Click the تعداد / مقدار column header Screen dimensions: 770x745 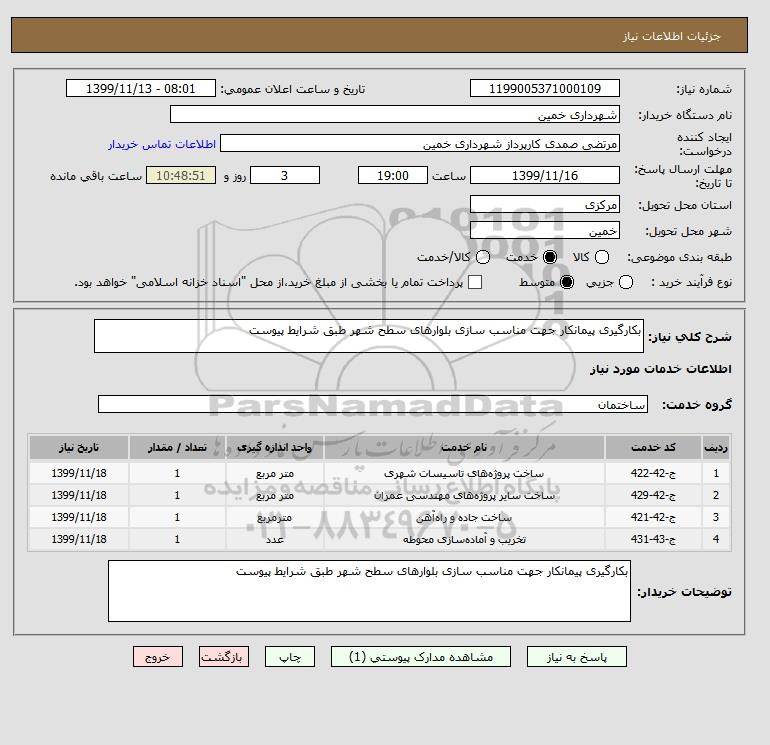tap(177, 447)
